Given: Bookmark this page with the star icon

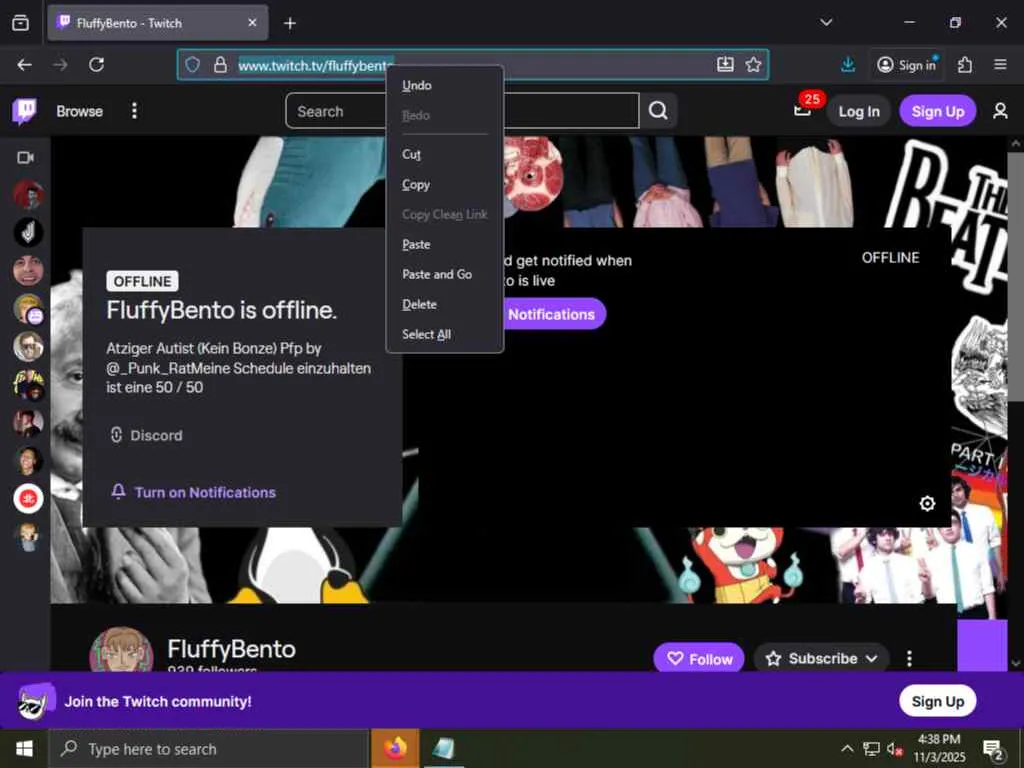Looking at the screenshot, I should [754, 65].
